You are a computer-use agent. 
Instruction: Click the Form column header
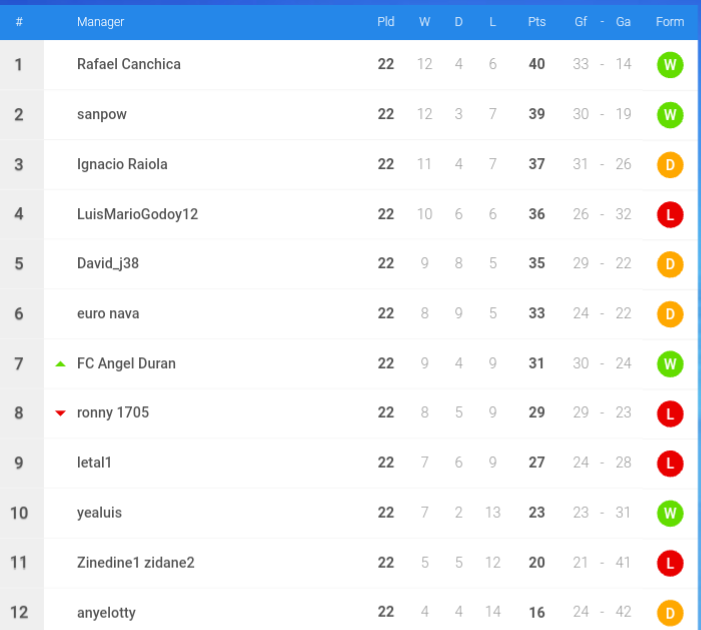670,21
